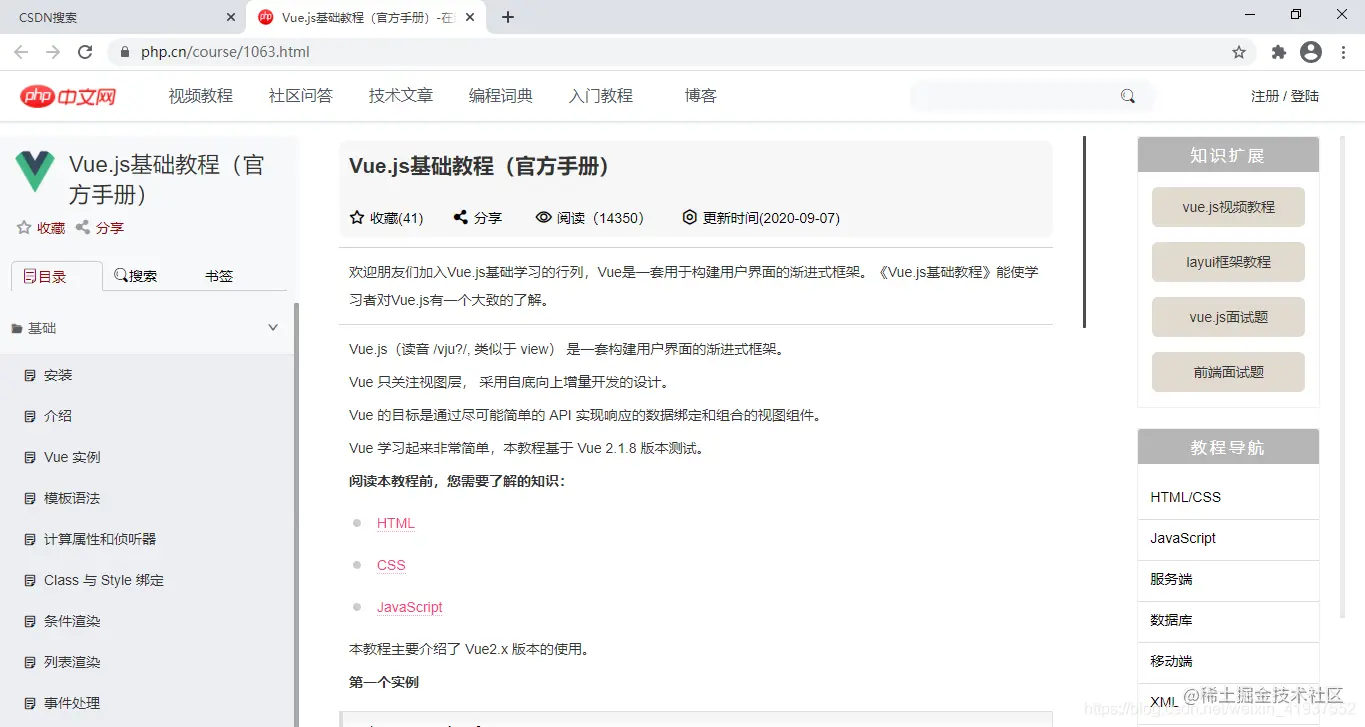Open the 目录 tab in sidebar

pyautogui.click(x=56, y=276)
